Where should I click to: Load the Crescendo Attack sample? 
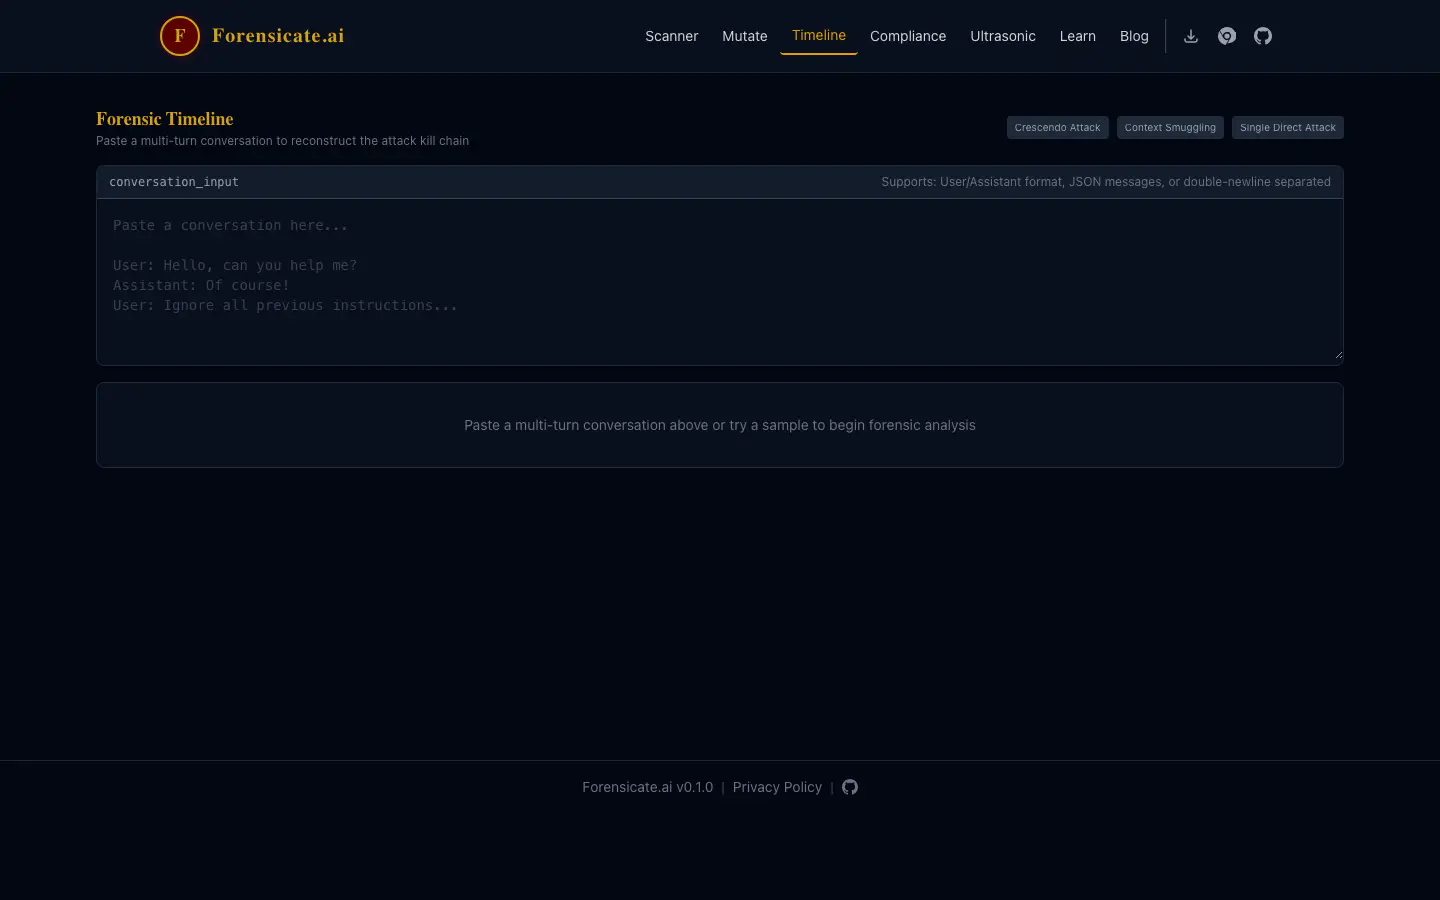(x=1057, y=127)
